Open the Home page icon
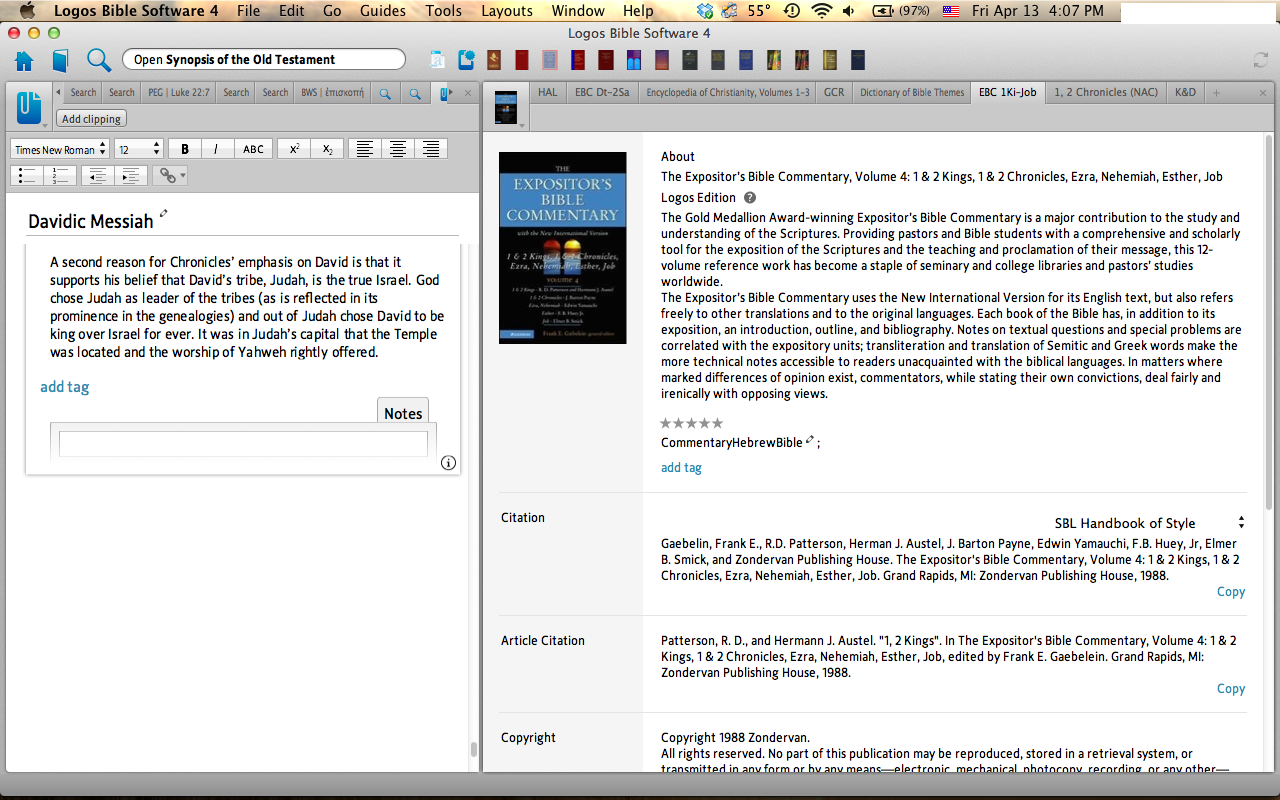This screenshot has height=800, width=1280. pyautogui.click(x=24, y=60)
